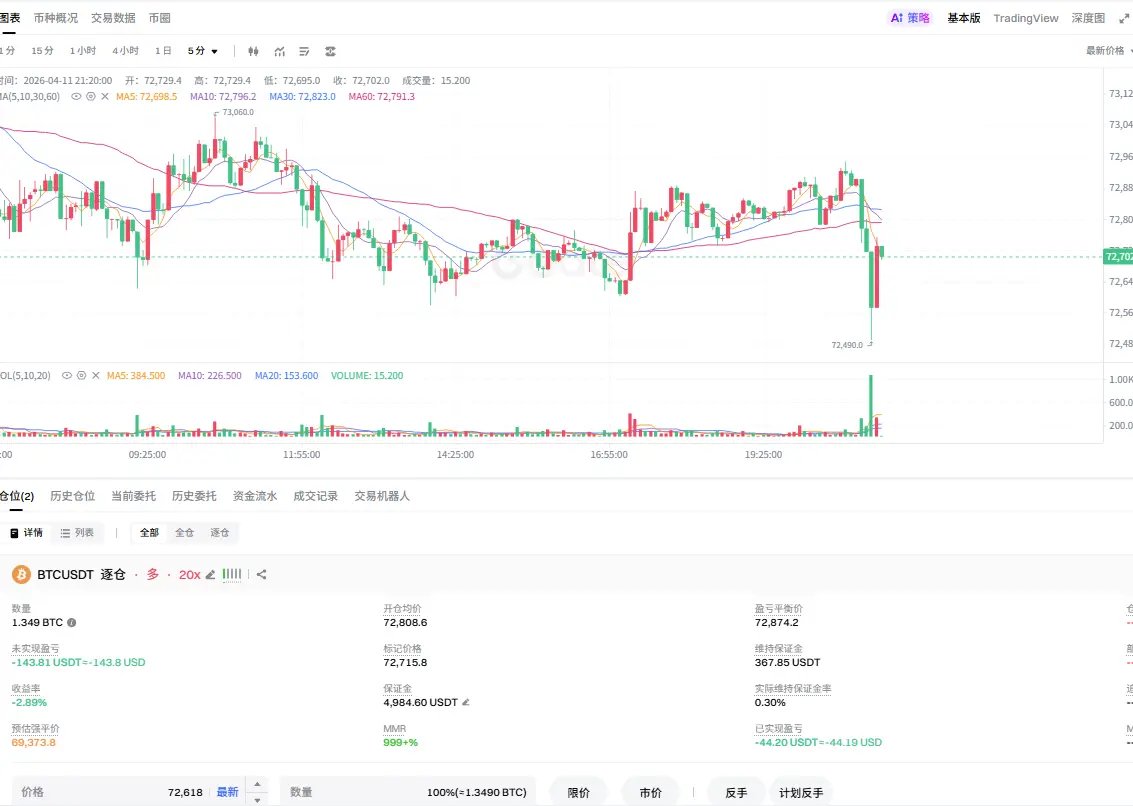Filter positions by 逐仓
1133x806 pixels.
click(220, 533)
